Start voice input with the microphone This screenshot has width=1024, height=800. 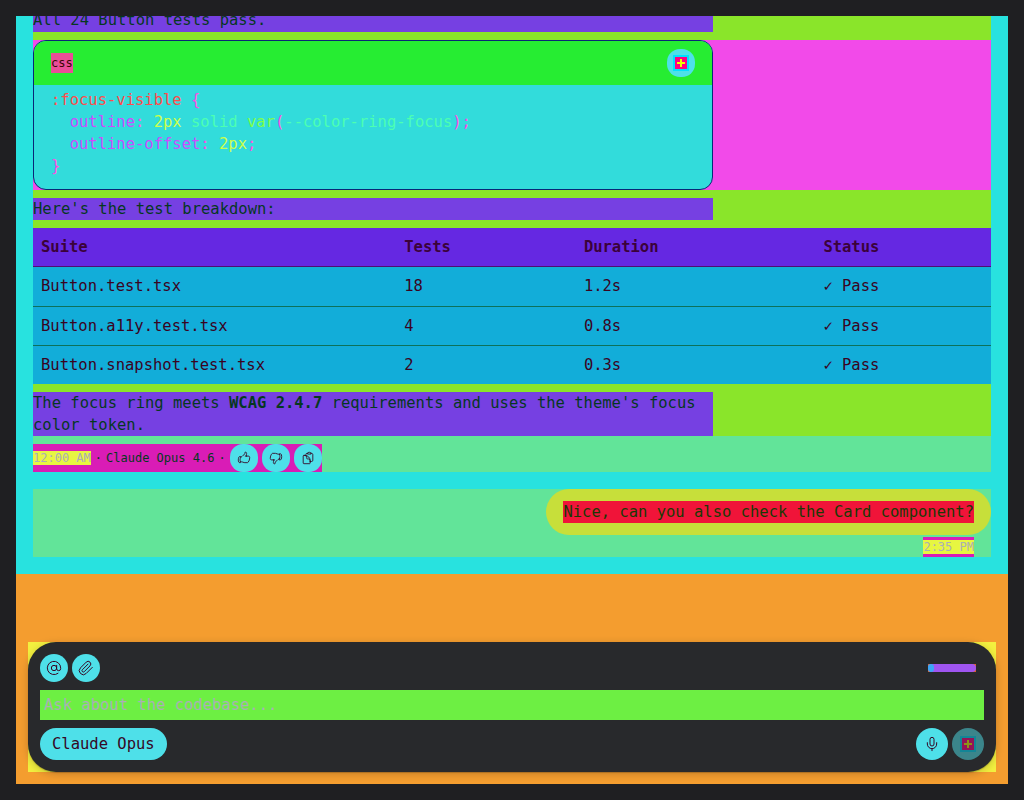pyautogui.click(x=932, y=744)
